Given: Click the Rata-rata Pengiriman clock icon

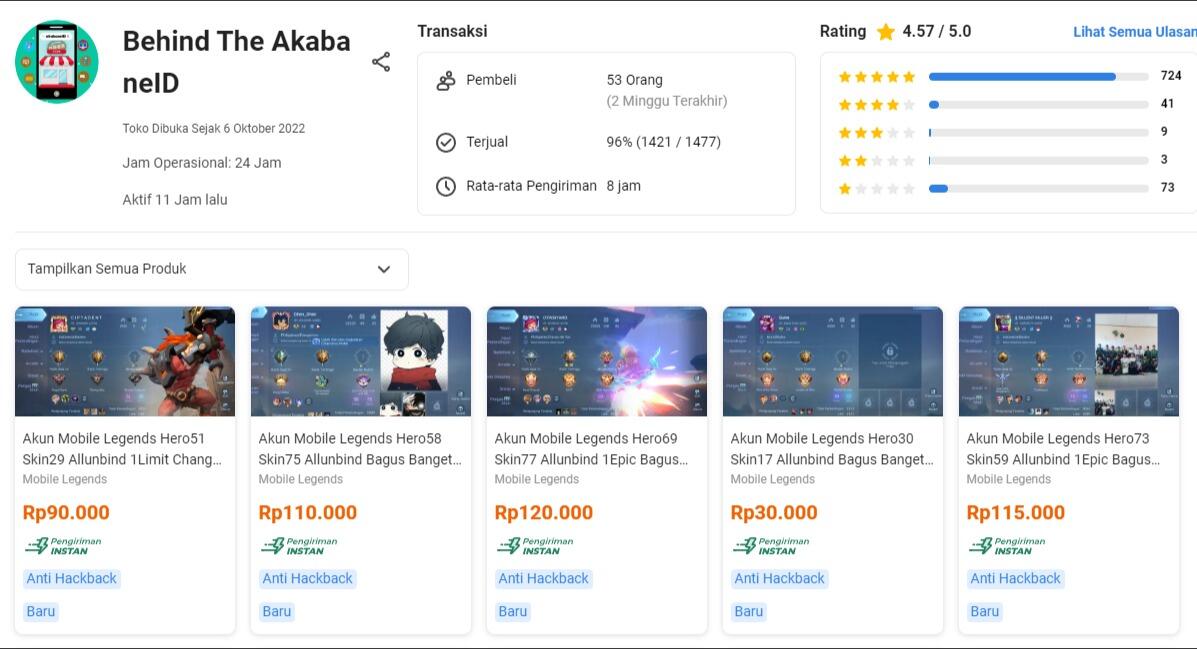Looking at the screenshot, I should (x=446, y=186).
